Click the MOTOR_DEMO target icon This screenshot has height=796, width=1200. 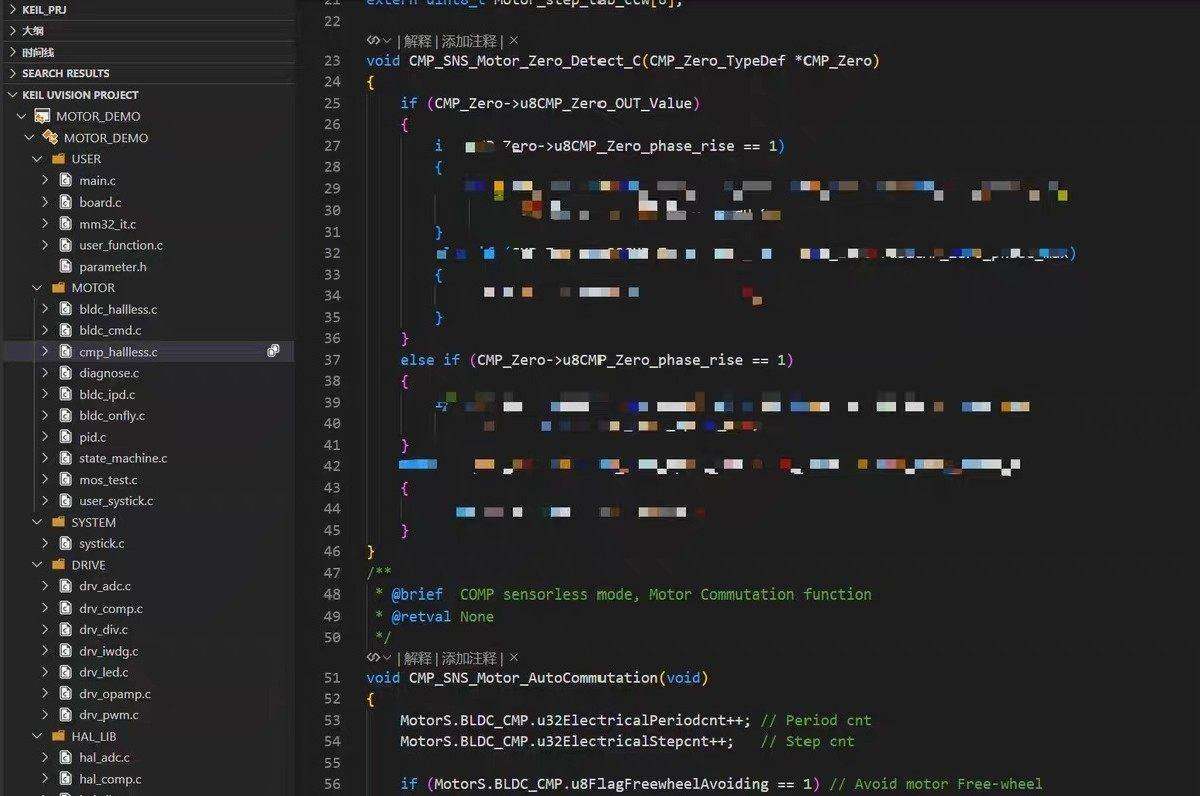point(50,138)
